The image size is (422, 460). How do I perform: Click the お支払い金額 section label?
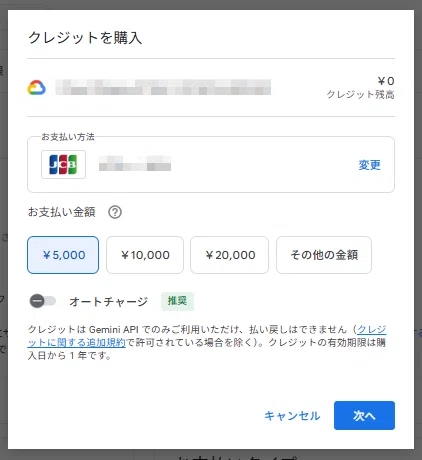pyautogui.click(x=62, y=212)
